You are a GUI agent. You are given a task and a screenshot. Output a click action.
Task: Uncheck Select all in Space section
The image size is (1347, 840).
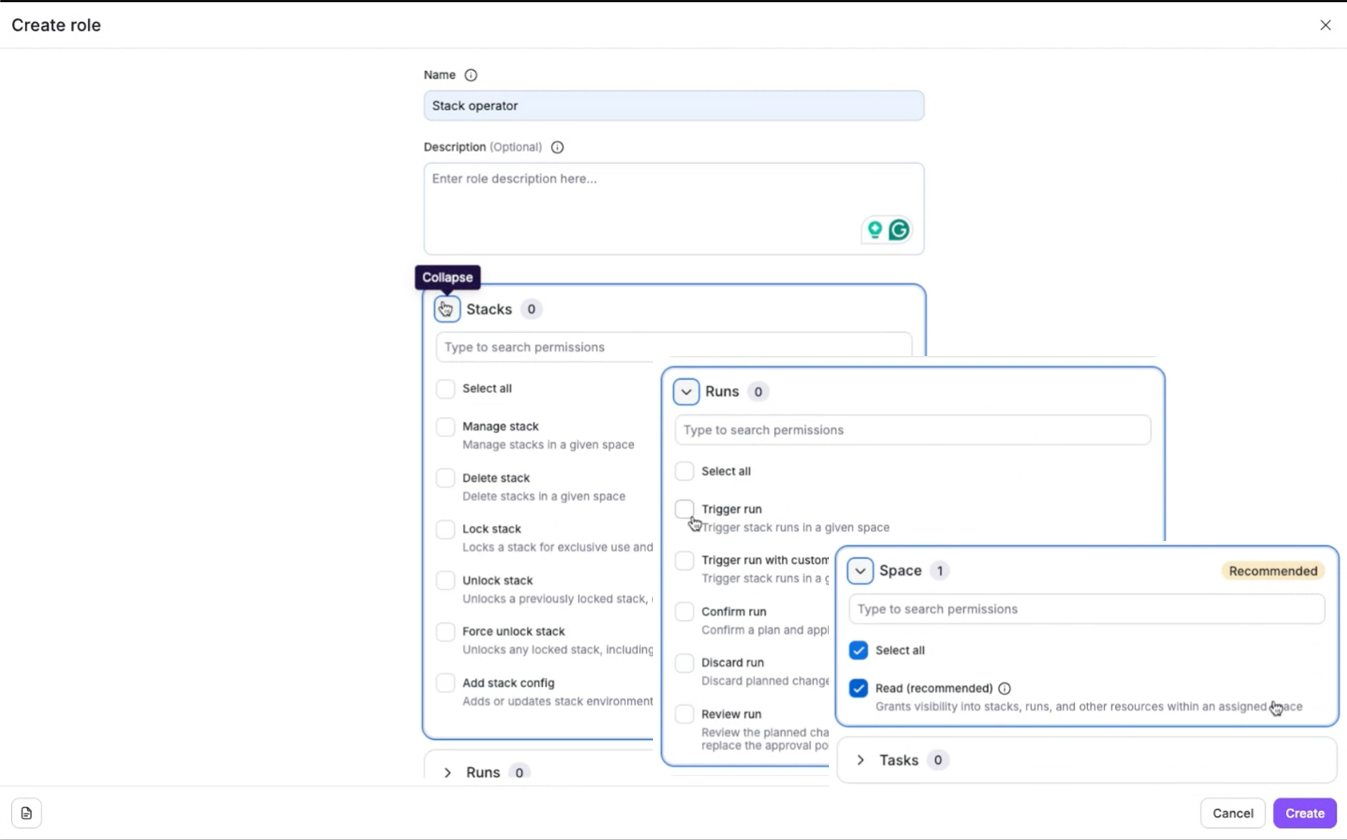coord(858,650)
